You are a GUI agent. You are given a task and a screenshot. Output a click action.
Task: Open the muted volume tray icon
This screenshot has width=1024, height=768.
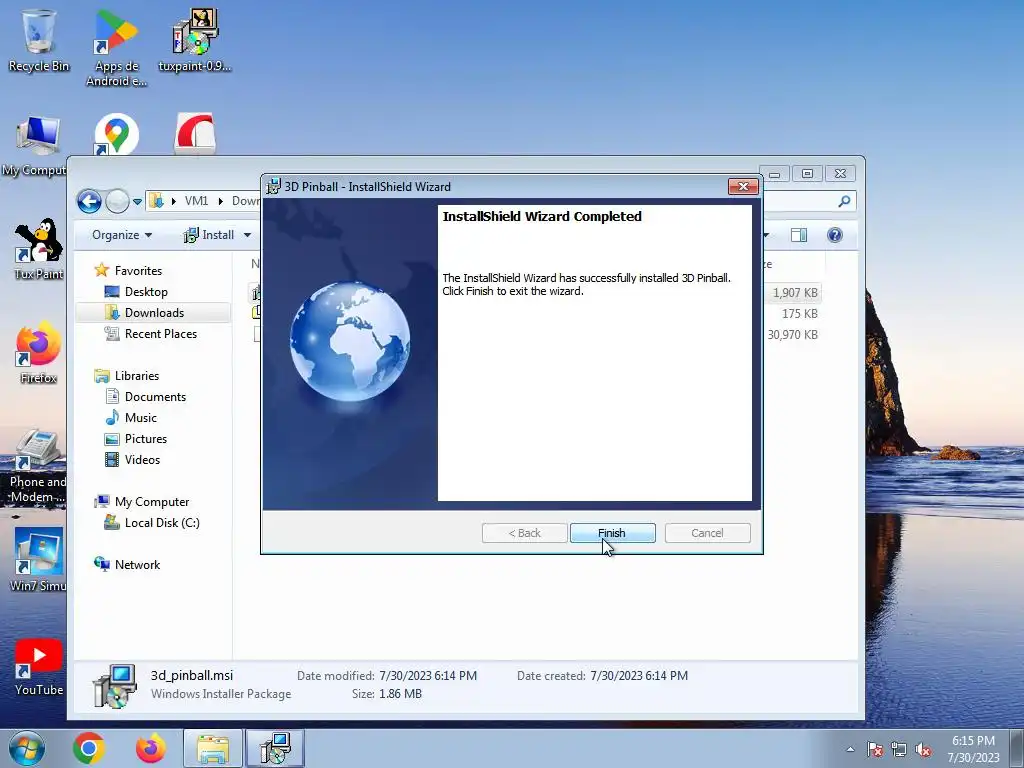[x=923, y=749]
